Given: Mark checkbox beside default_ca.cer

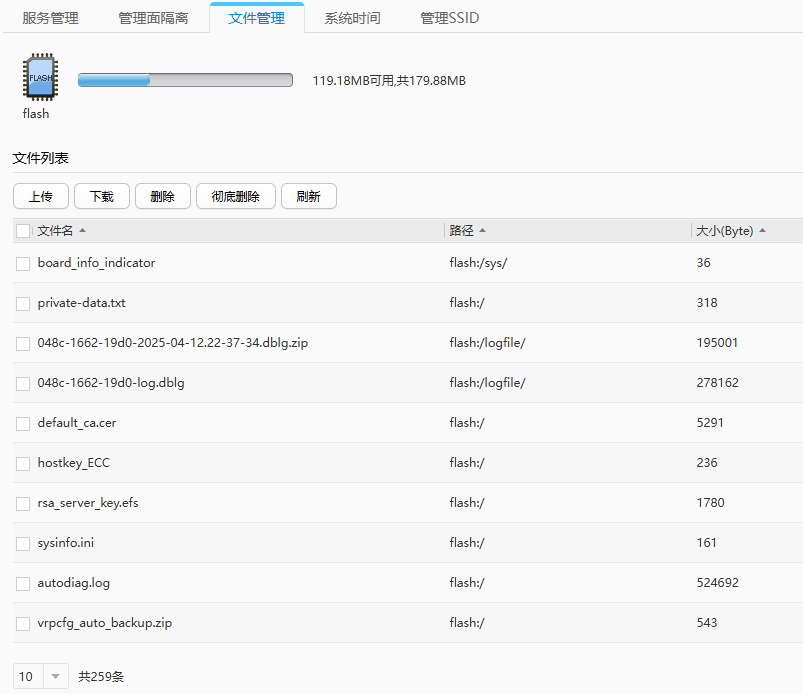Looking at the screenshot, I should (x=23, y=423).
